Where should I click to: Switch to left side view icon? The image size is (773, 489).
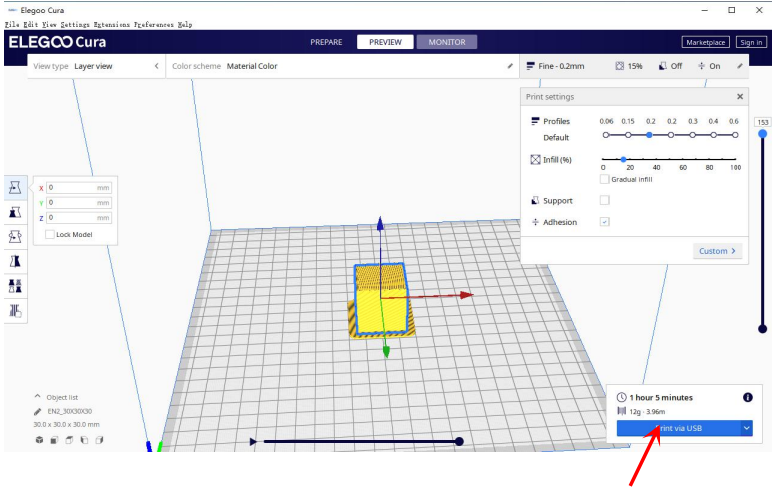84,440
